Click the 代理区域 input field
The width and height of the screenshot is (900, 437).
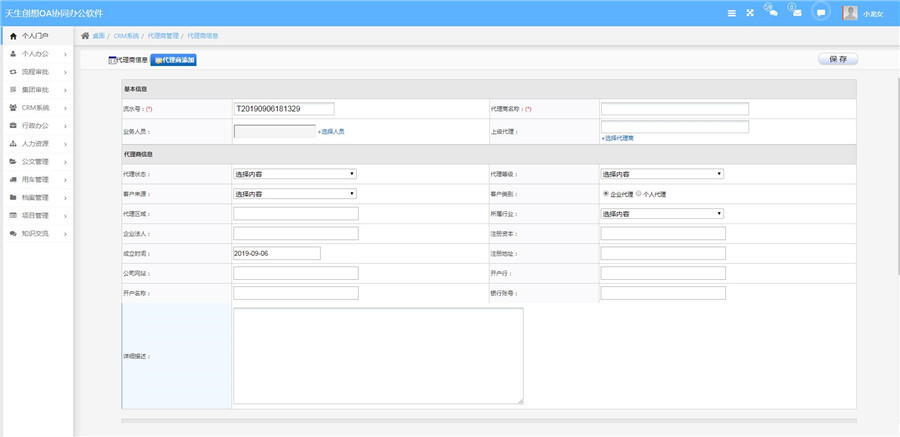coord(296,214)
